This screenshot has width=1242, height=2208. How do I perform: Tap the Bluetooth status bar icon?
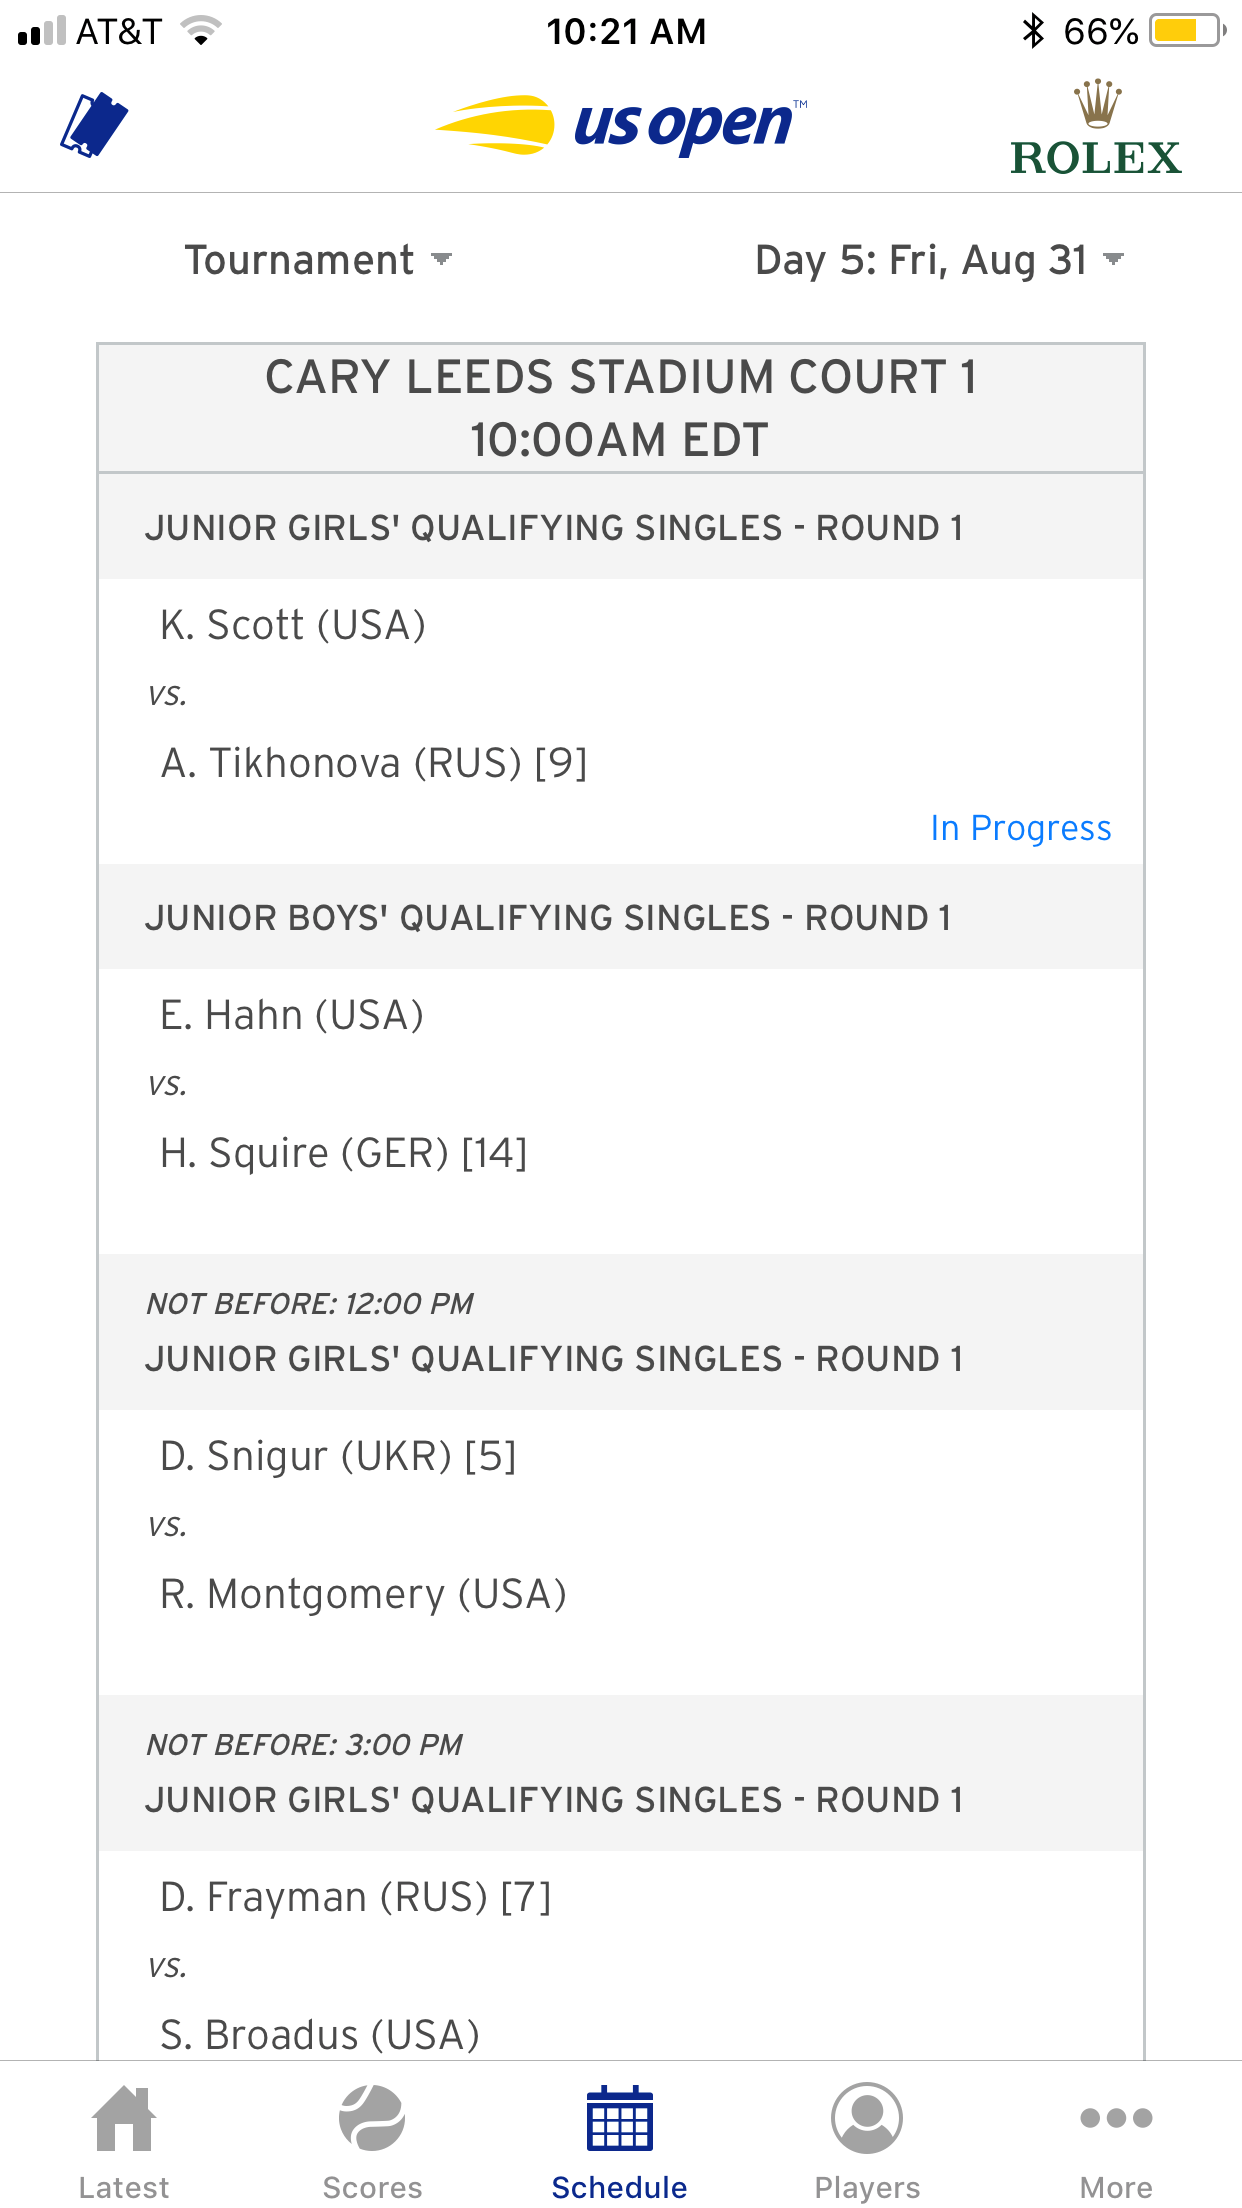pos(1033,31)
